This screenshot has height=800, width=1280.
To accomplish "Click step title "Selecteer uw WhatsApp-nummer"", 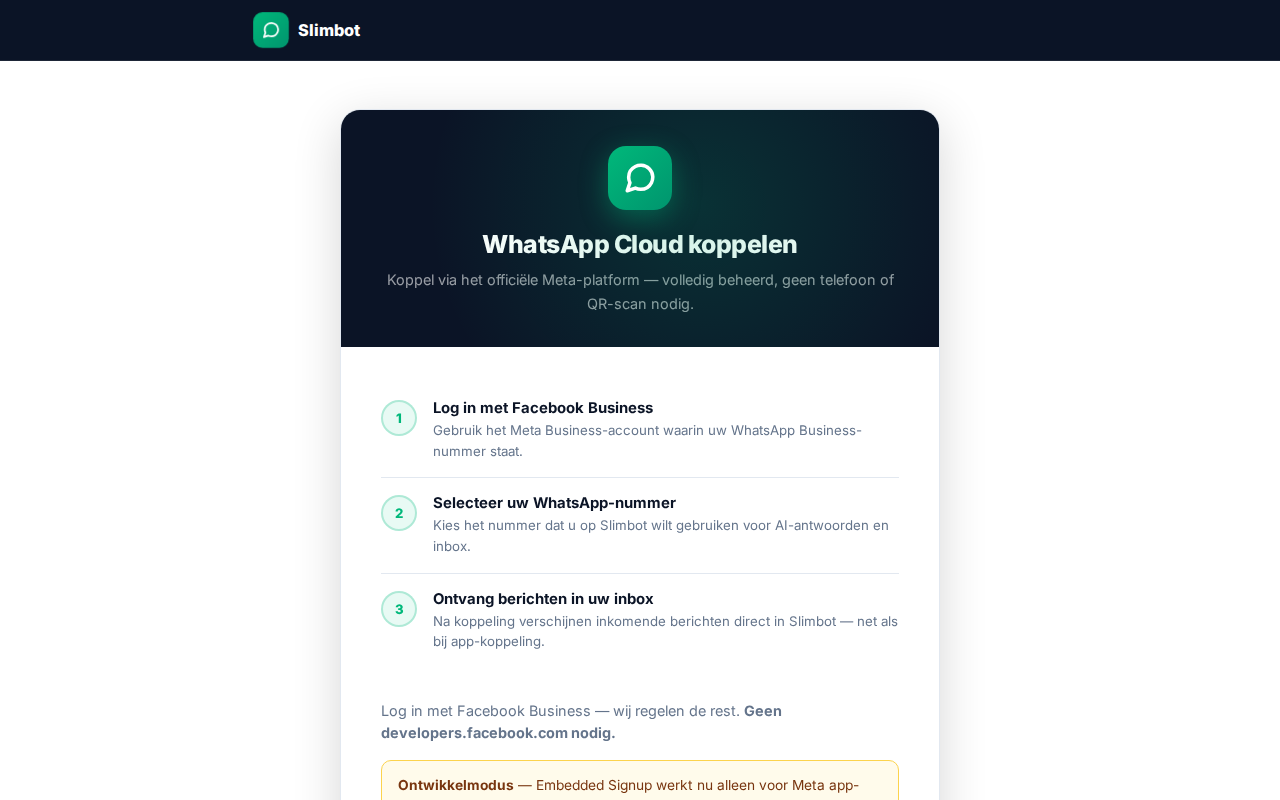I will tap(554, 503).
